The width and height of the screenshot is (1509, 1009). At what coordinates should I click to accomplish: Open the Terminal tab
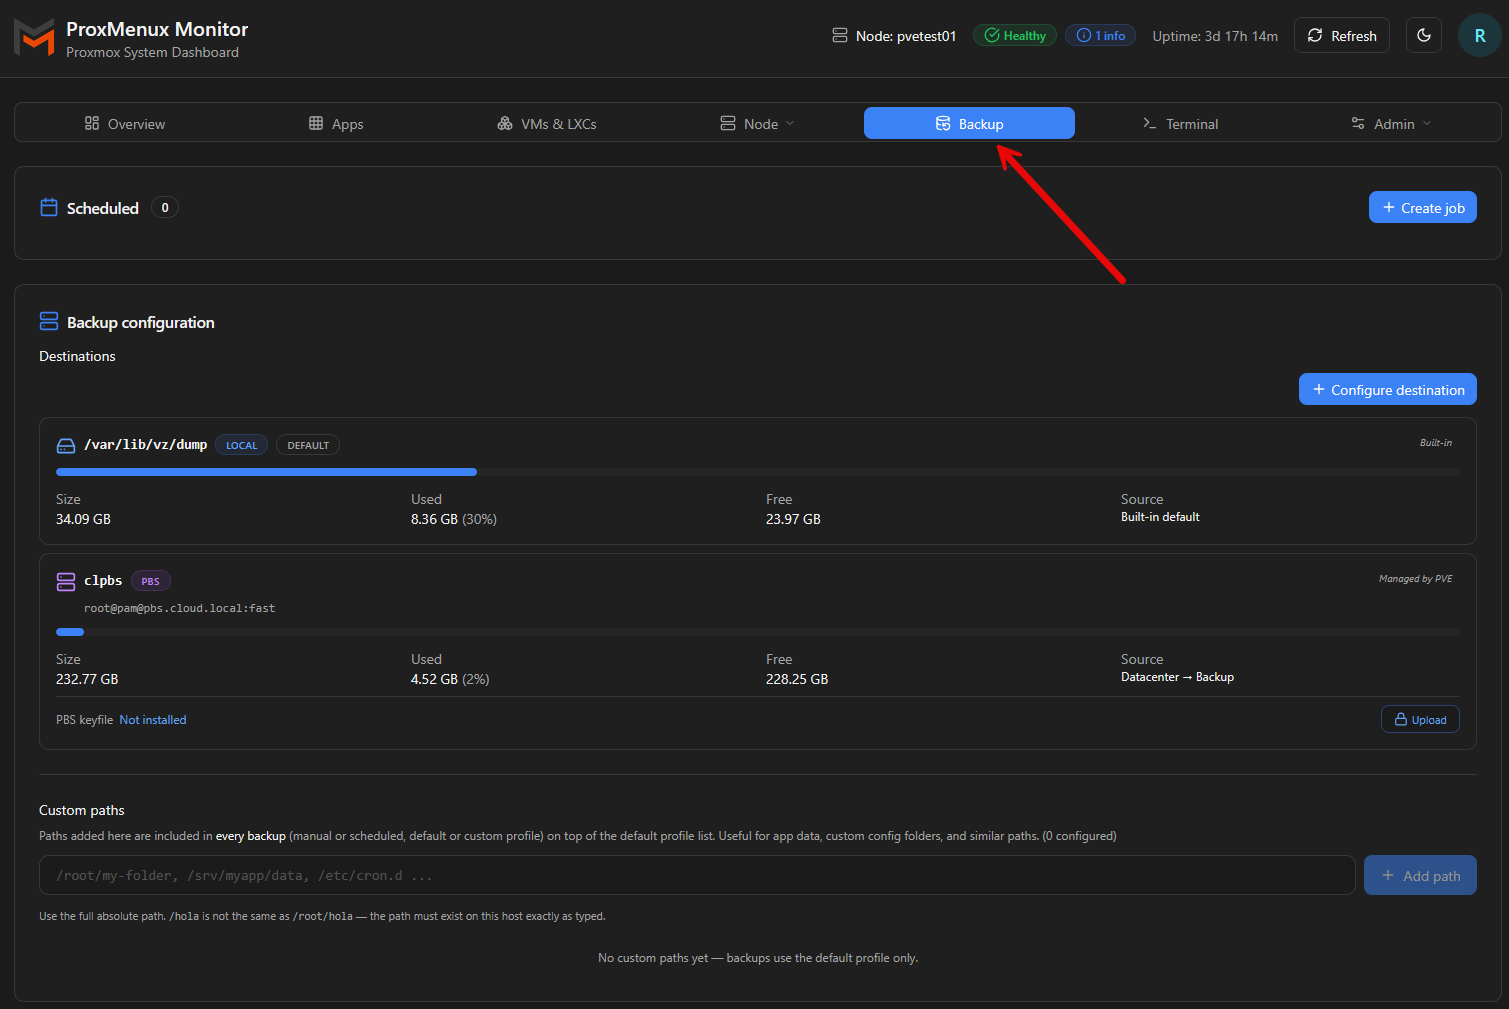[1180, 123]
